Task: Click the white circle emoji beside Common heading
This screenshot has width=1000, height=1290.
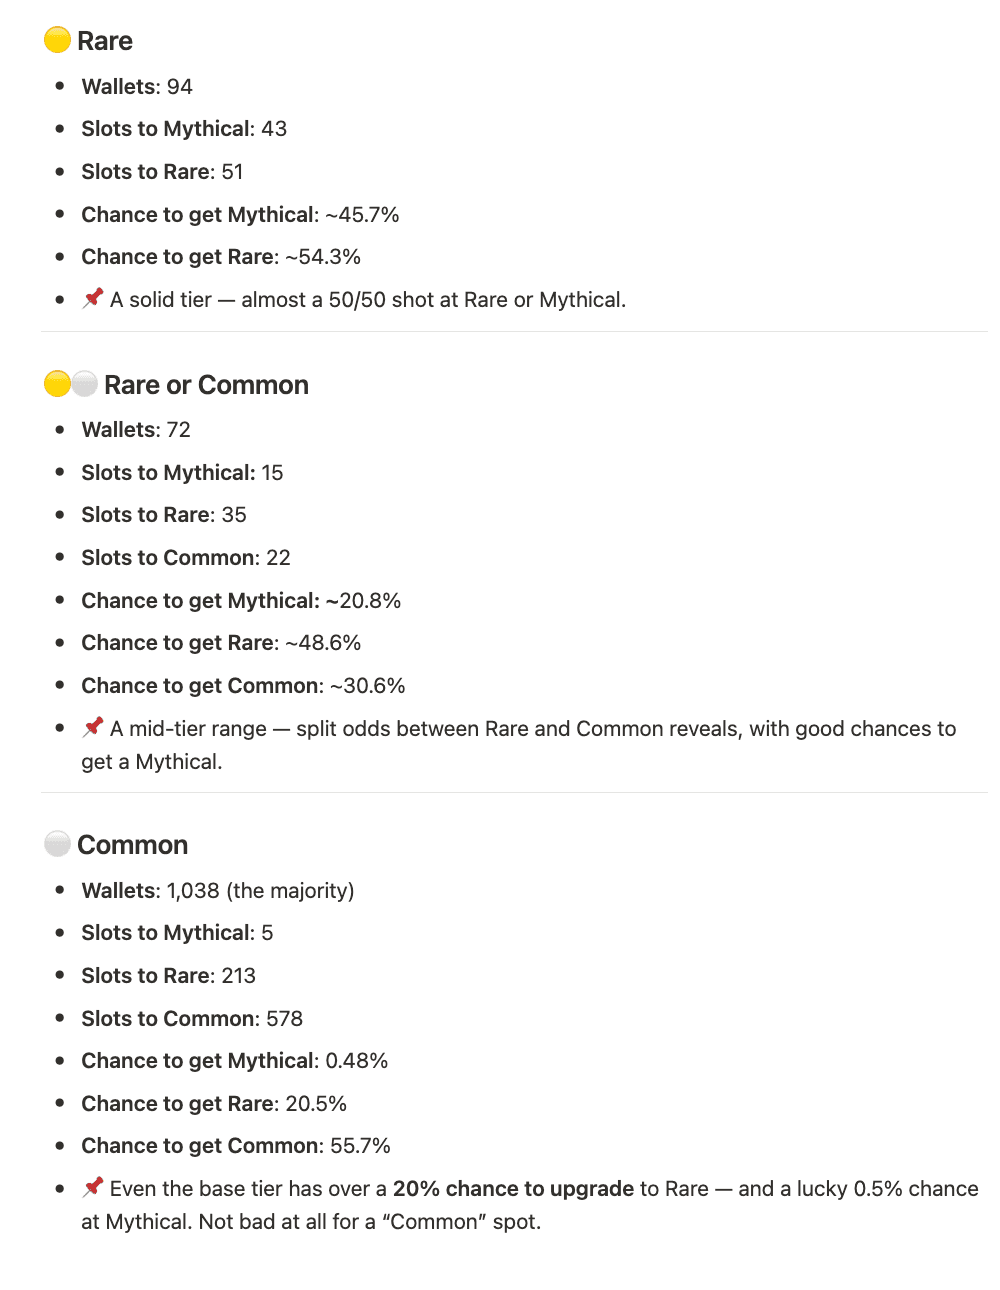Action: click(x=57, y=844)
